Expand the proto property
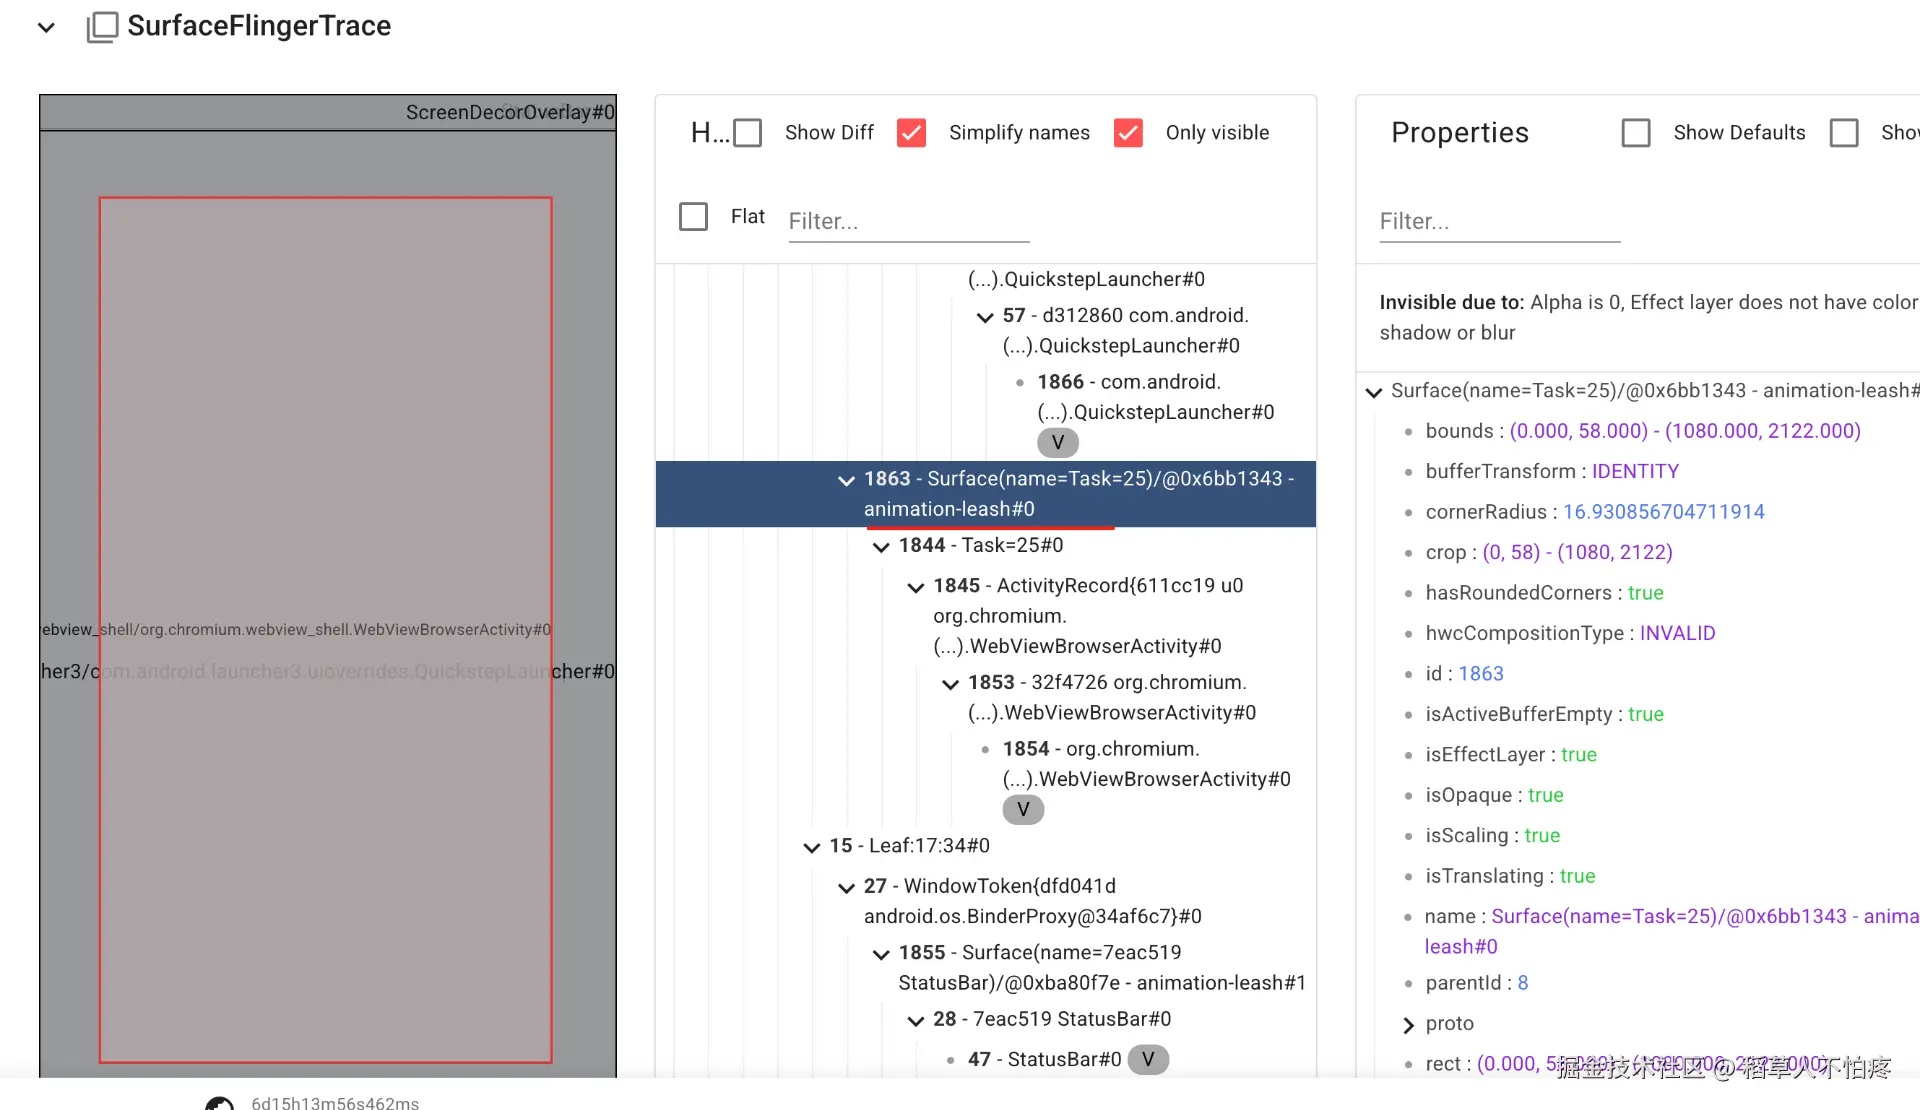Screen dimensions: 1920x1110 tap(1408, 1025)
